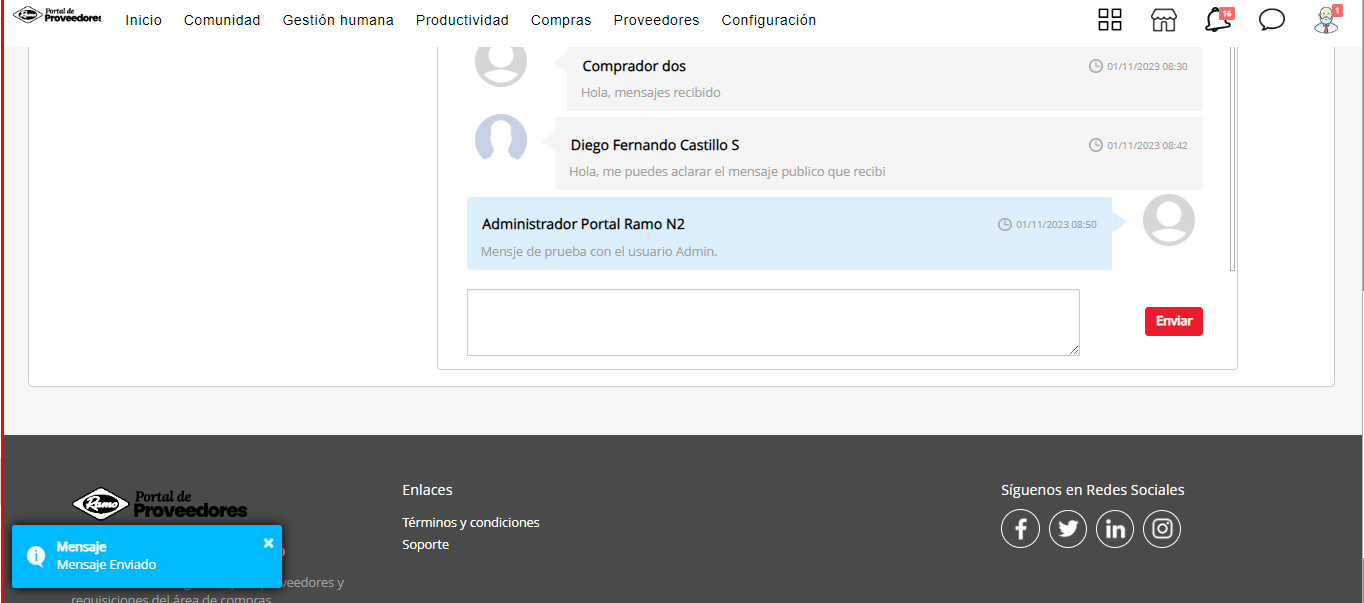Open the user profile avatar menu
Screen dimensions: 1364x603
(x=1326, y=20)
